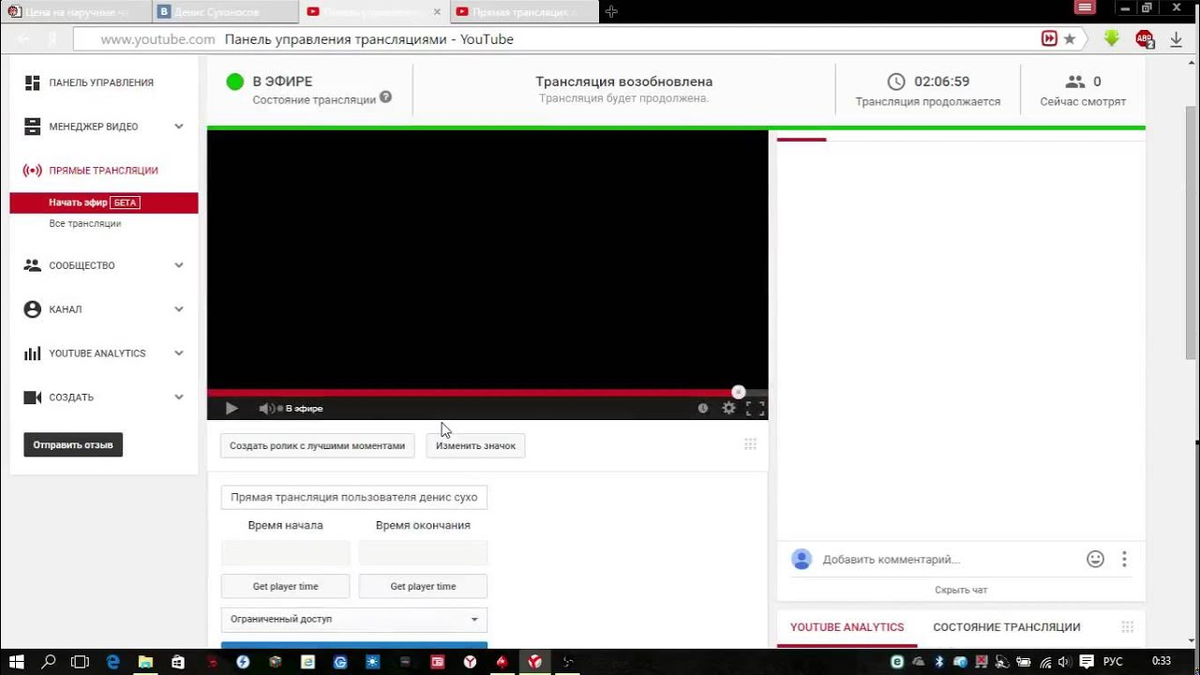
Task: Click Get player time under Время окончания
Action: 423,586
